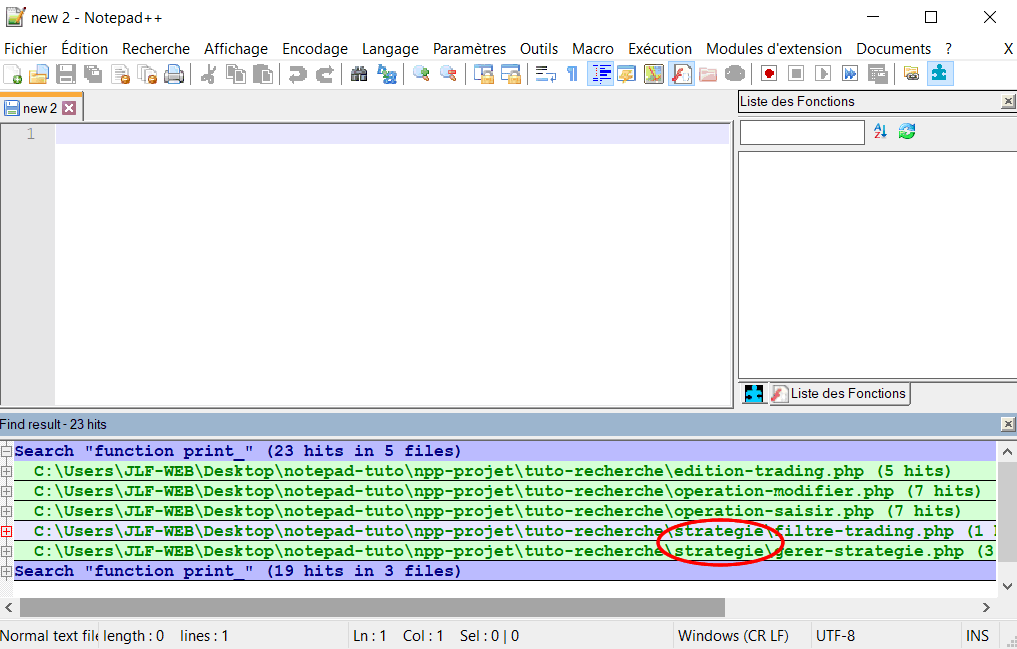
Task: Click the Undo arrow icon
Action: click(x=297, y=74)
